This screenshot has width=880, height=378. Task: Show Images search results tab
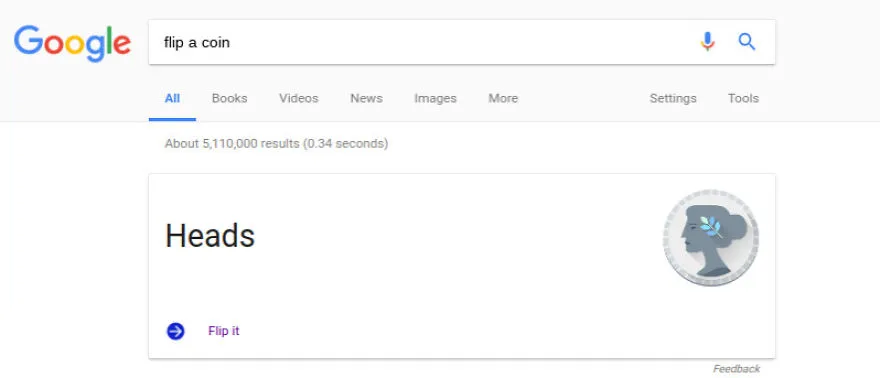point(436,99)
